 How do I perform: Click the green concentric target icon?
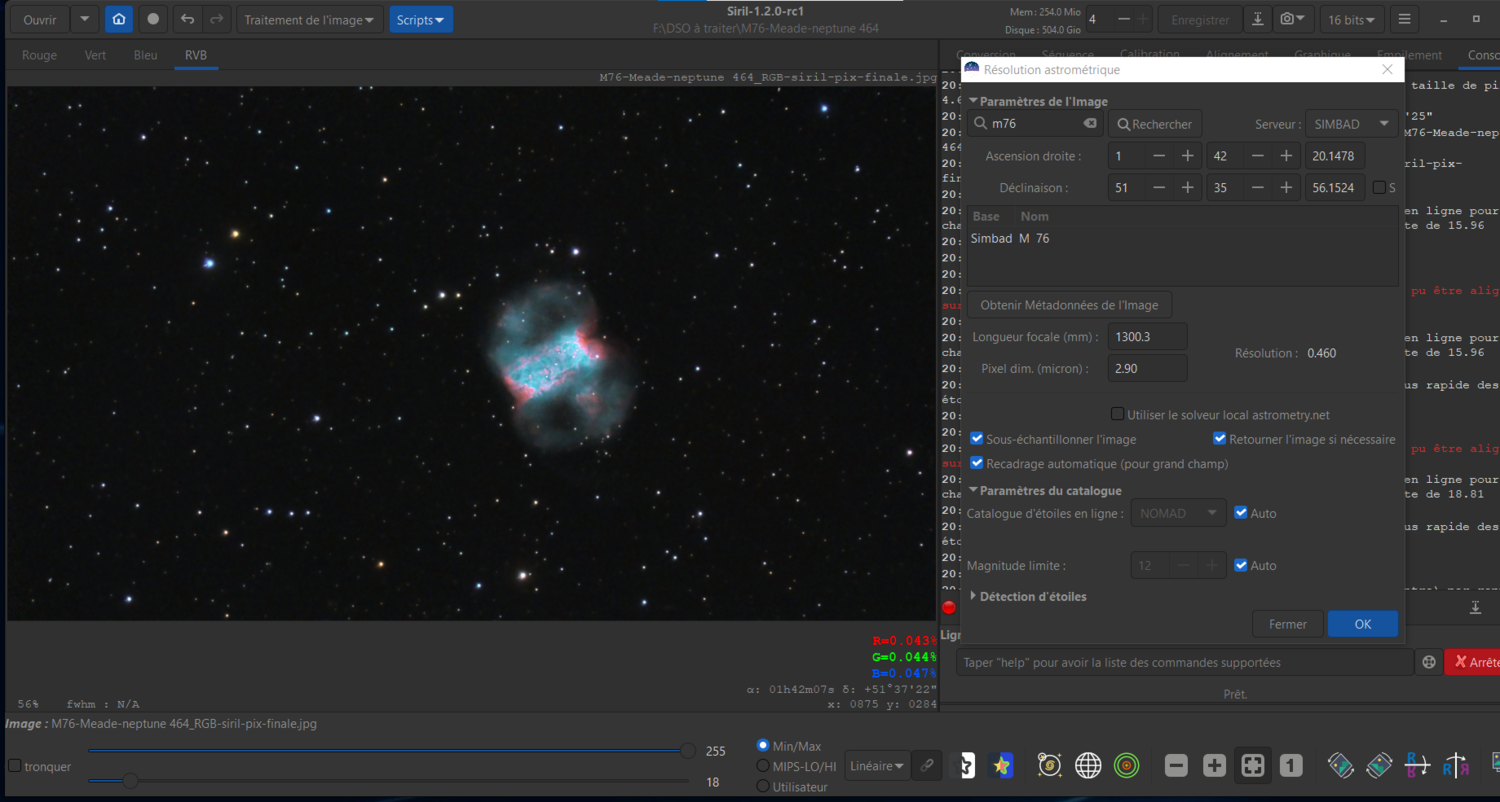(x=1126, y=766)
